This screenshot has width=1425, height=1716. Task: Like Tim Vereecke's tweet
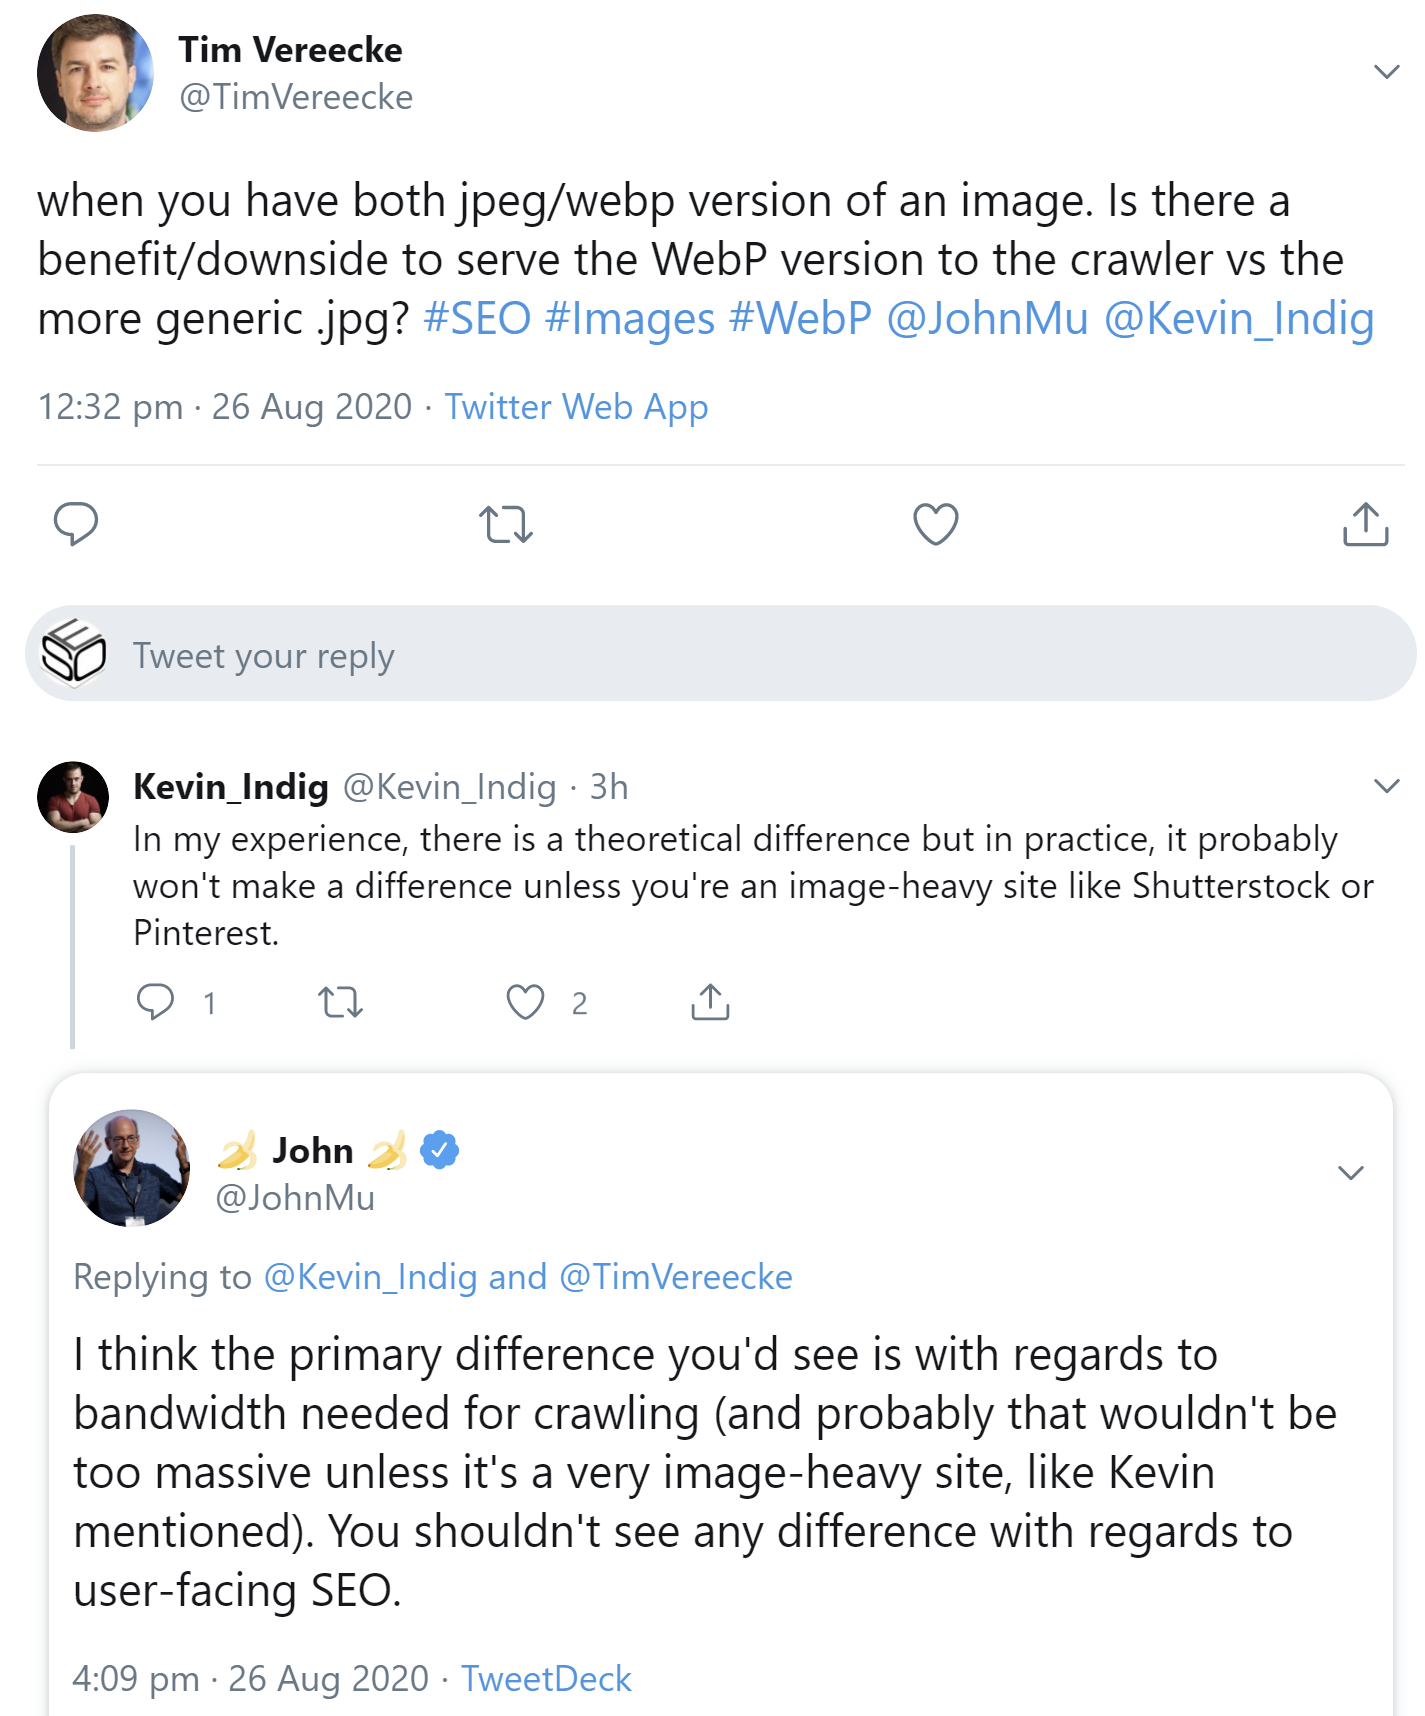point(934,523)
